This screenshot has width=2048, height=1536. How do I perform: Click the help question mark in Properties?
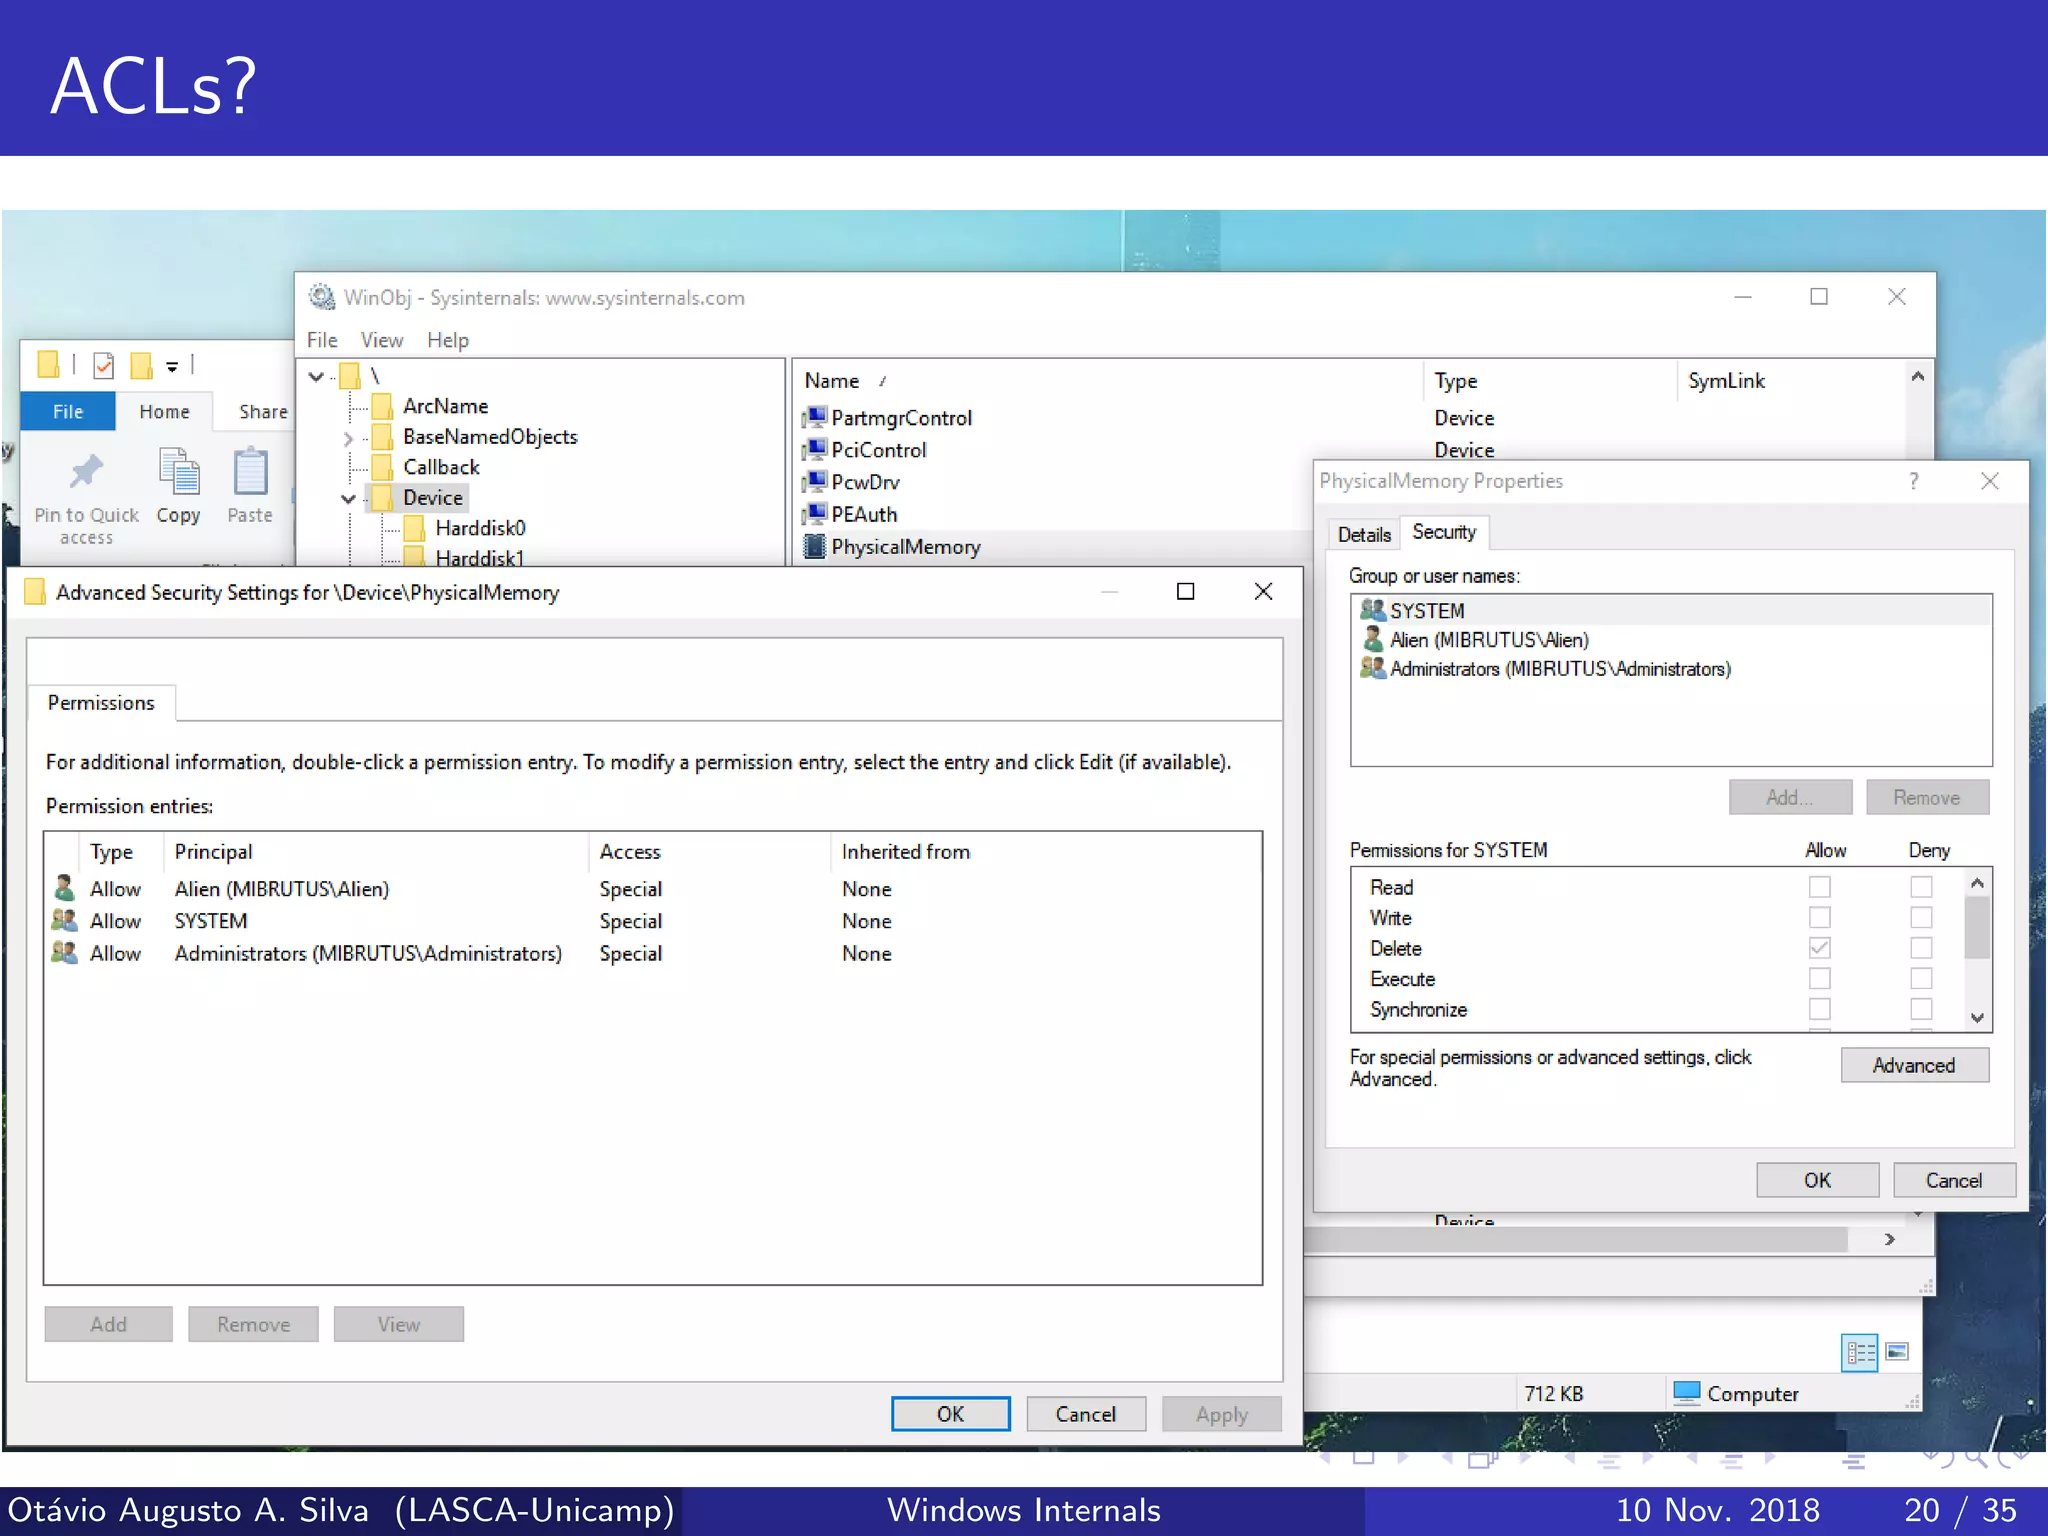1913,481
